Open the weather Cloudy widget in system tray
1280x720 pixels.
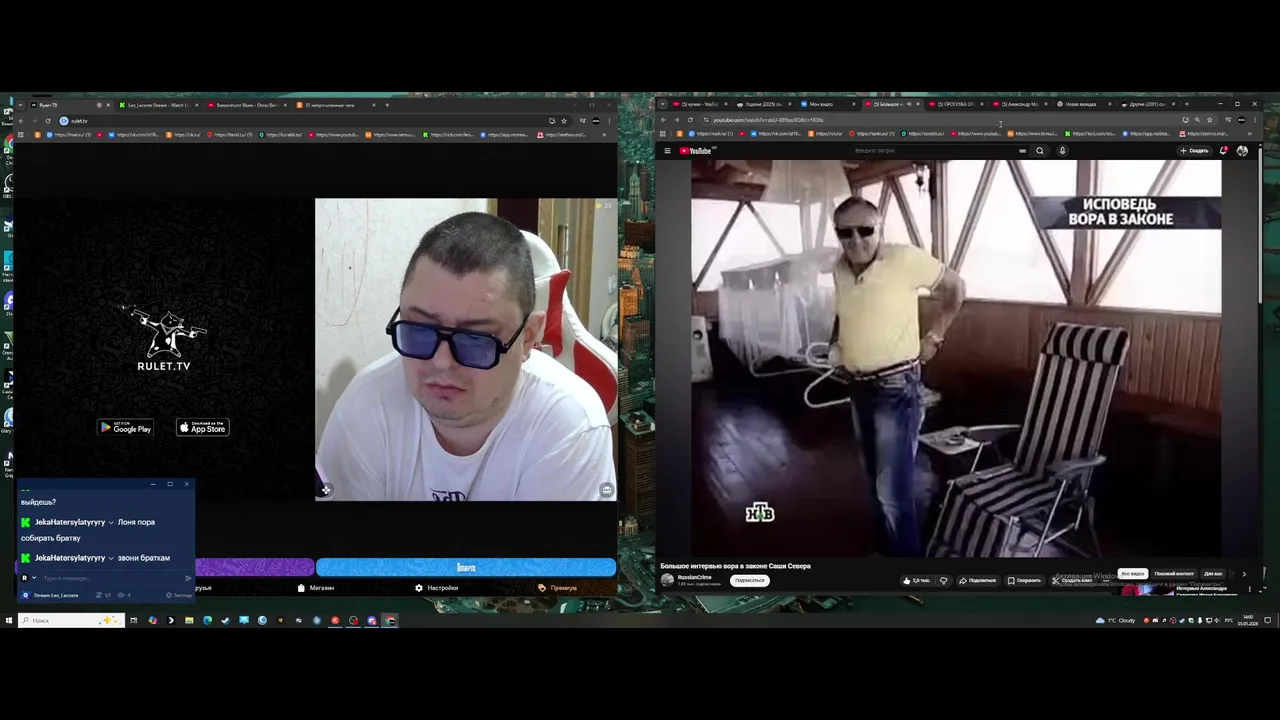pos(1116,620)
